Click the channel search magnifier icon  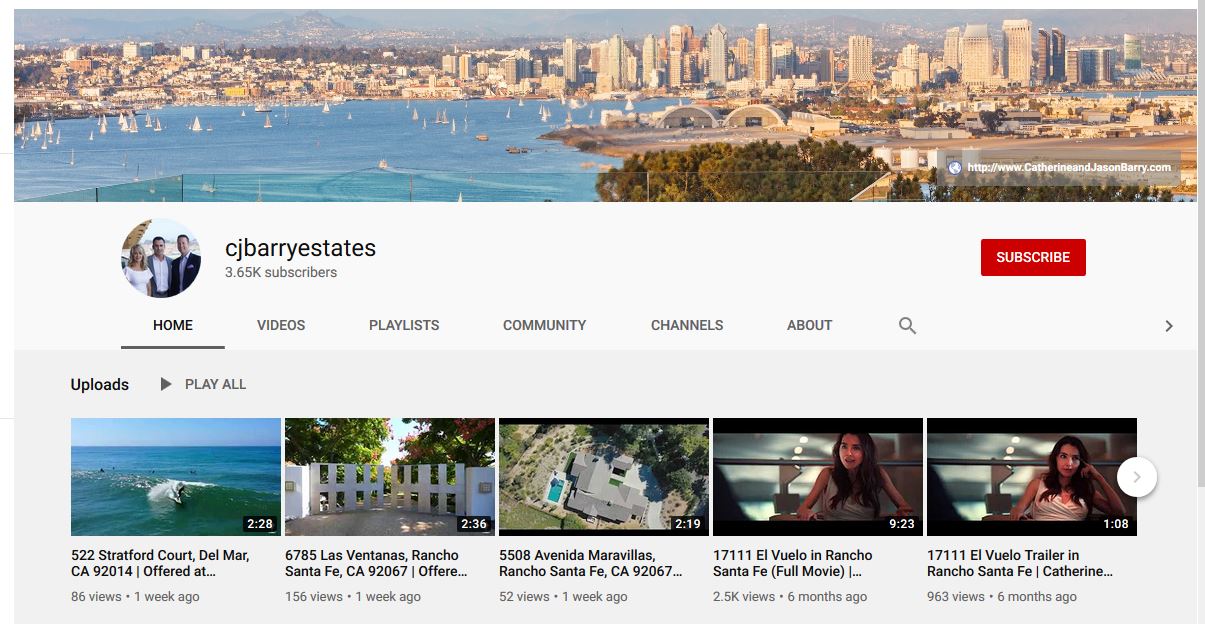pos(907,325)
